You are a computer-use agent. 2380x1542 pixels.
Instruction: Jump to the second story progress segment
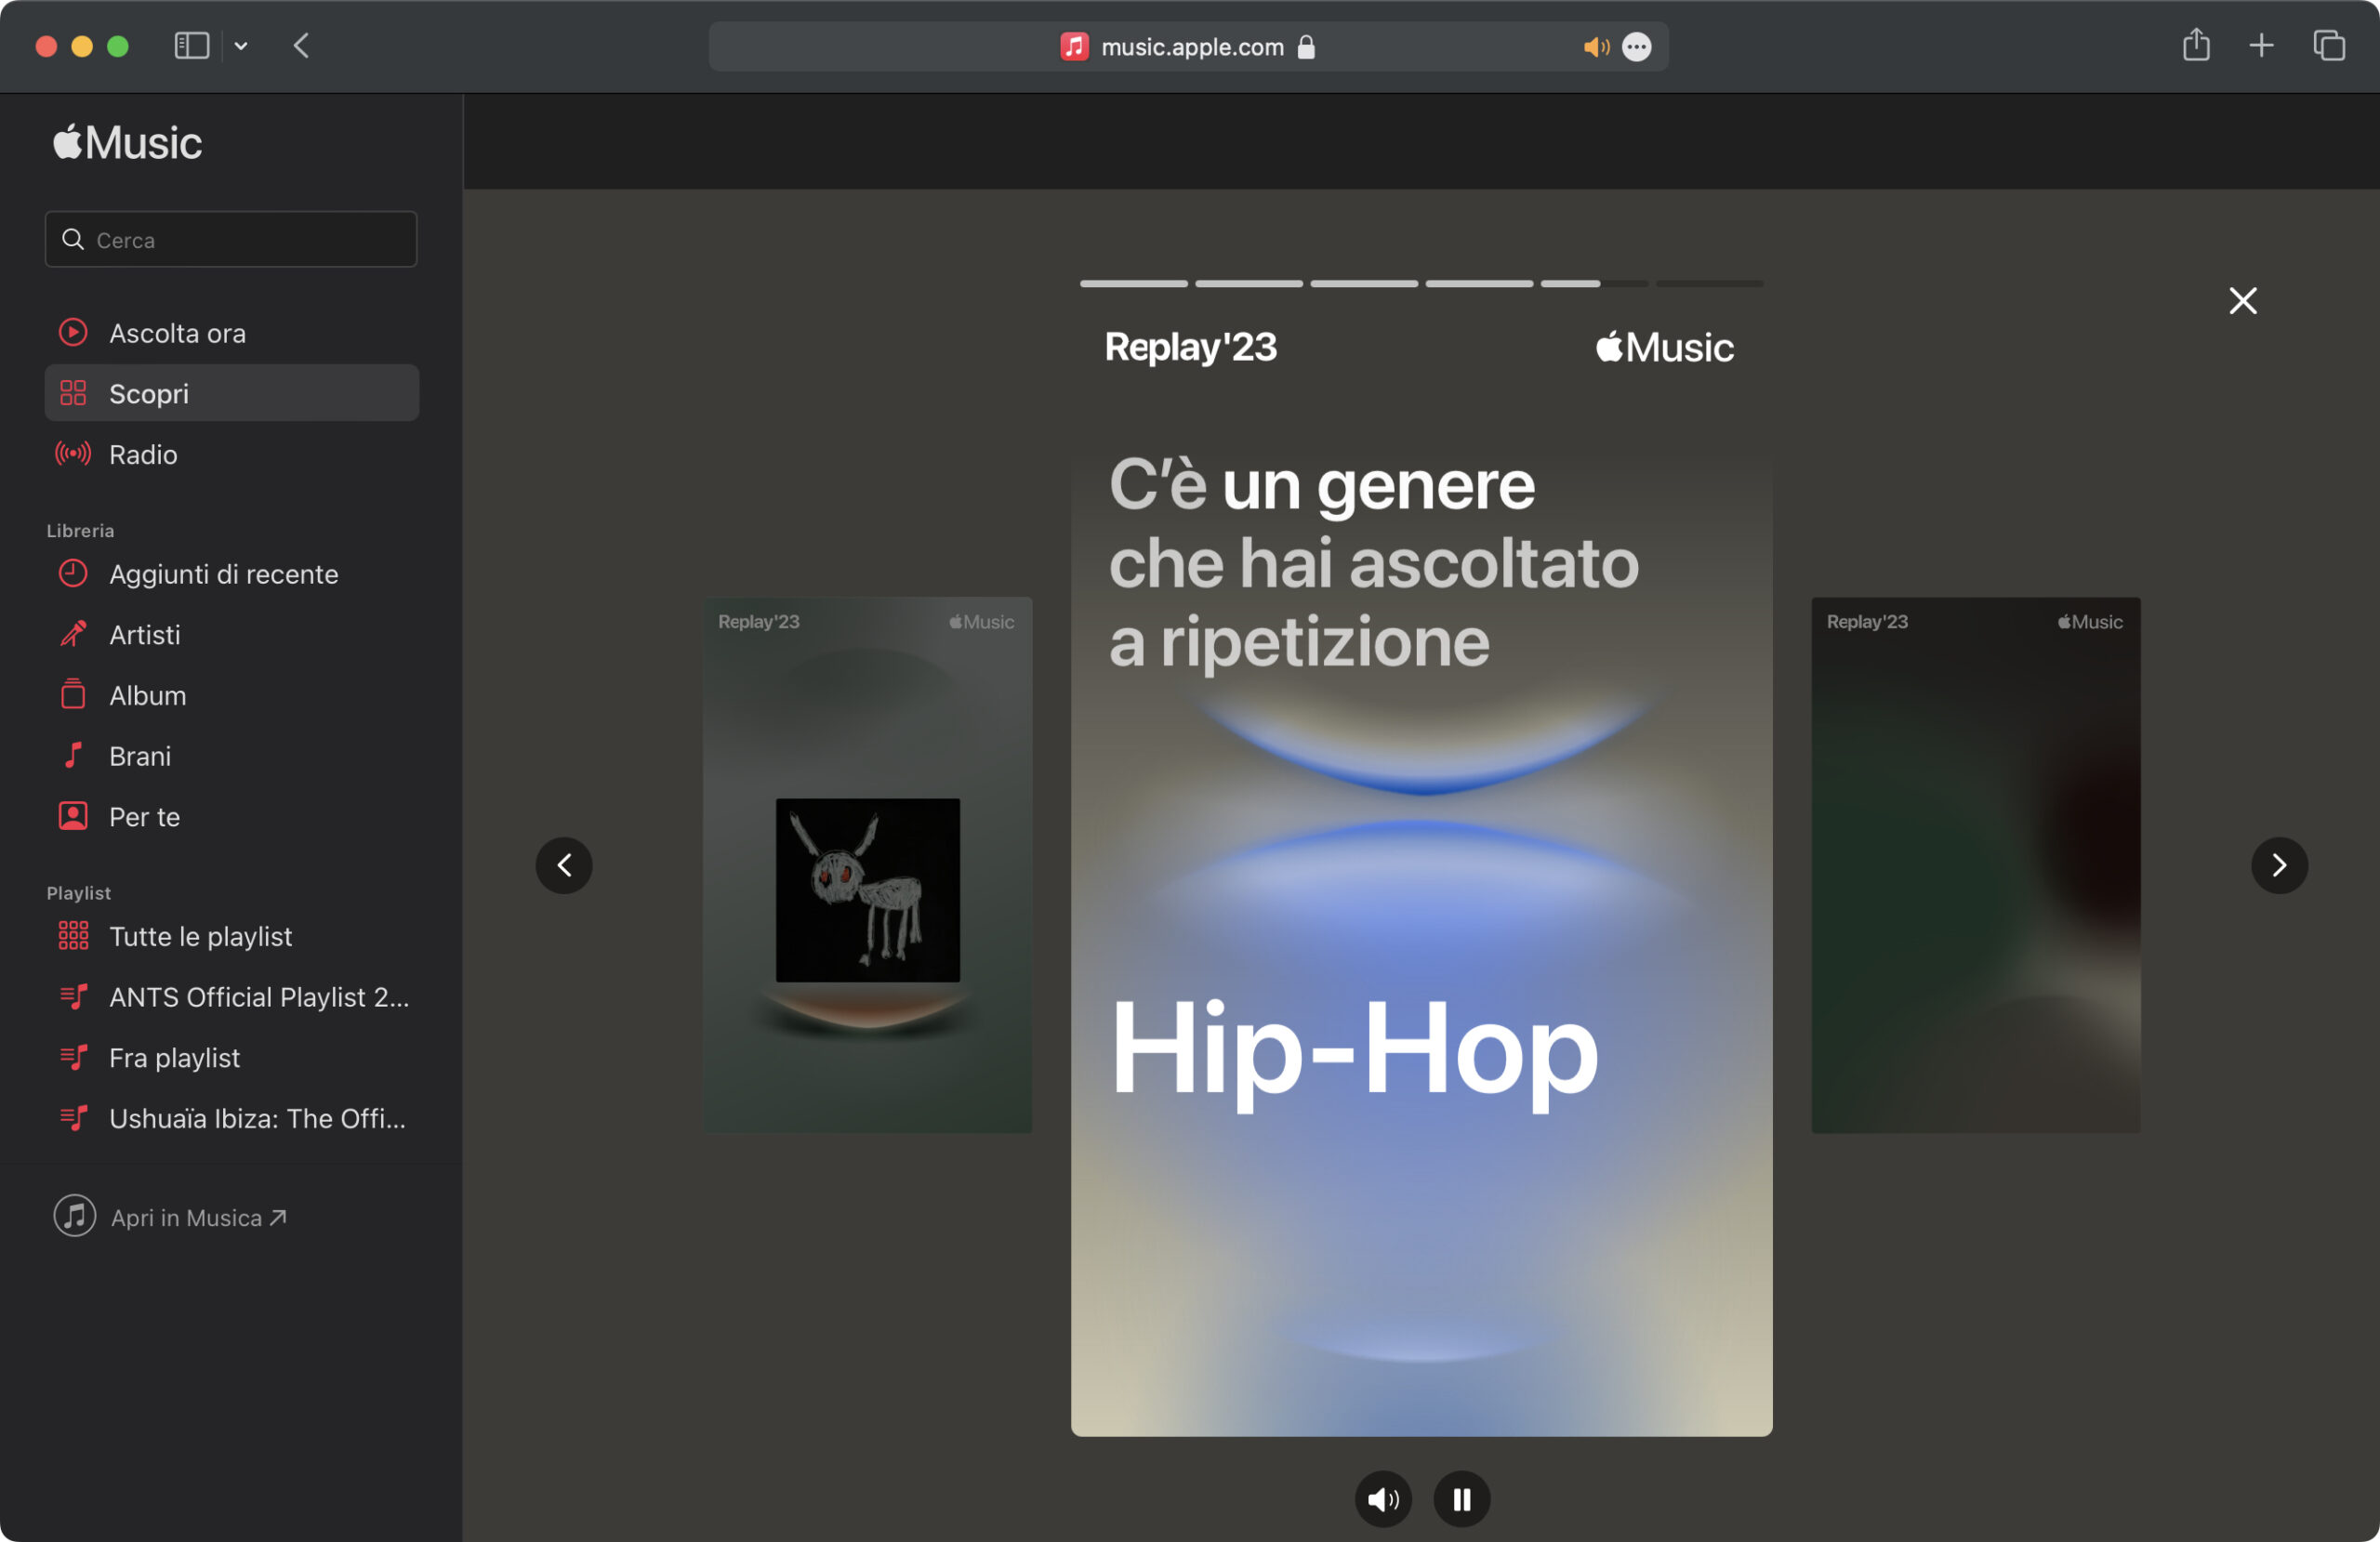click(1249, 284)
